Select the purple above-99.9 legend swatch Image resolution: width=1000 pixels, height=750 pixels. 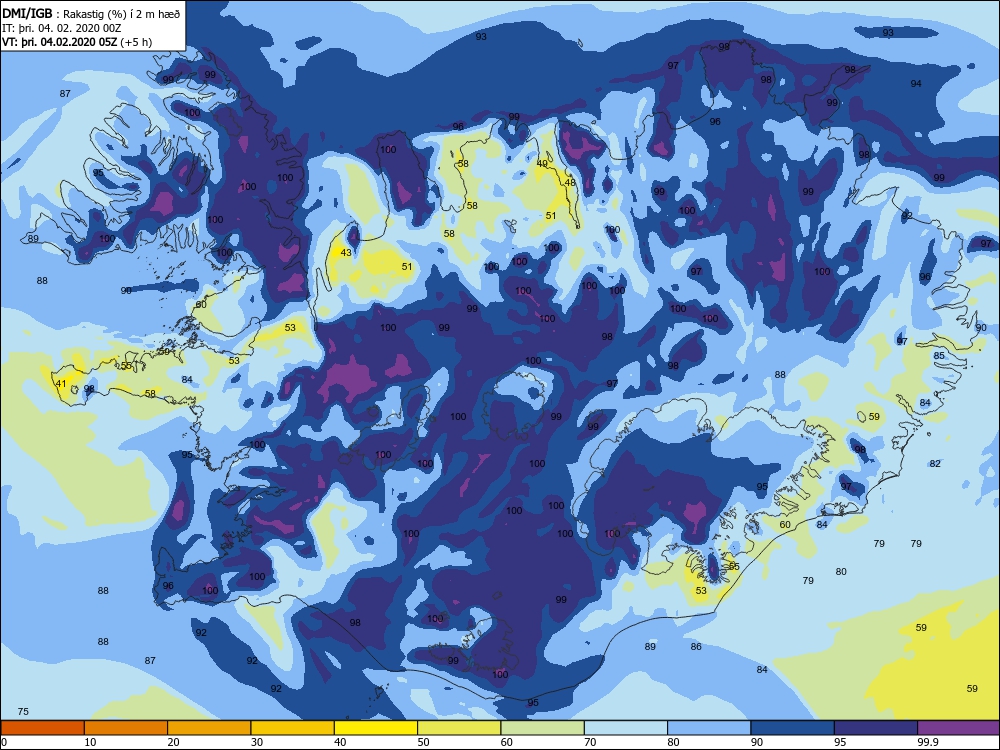point(959,728)
